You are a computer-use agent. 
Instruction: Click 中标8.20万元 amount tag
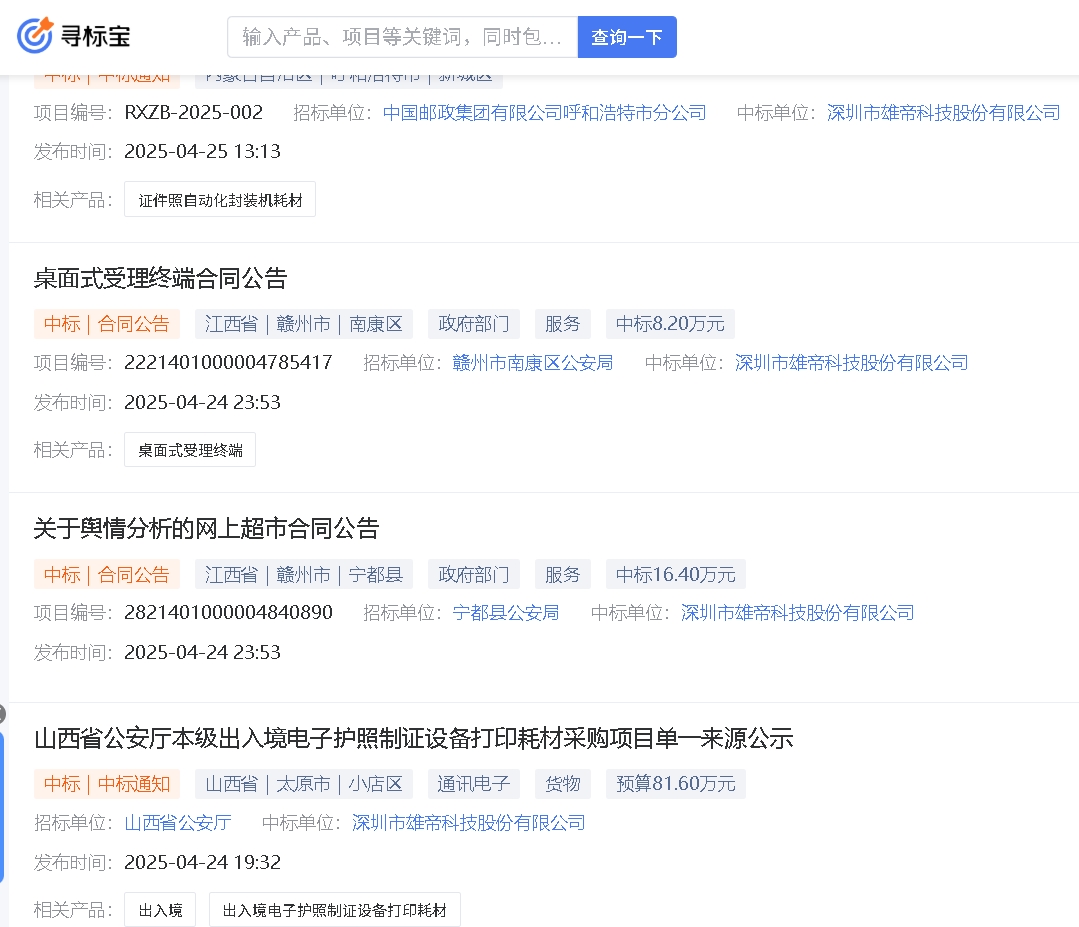pyautogui.click(x=670, y=324)
